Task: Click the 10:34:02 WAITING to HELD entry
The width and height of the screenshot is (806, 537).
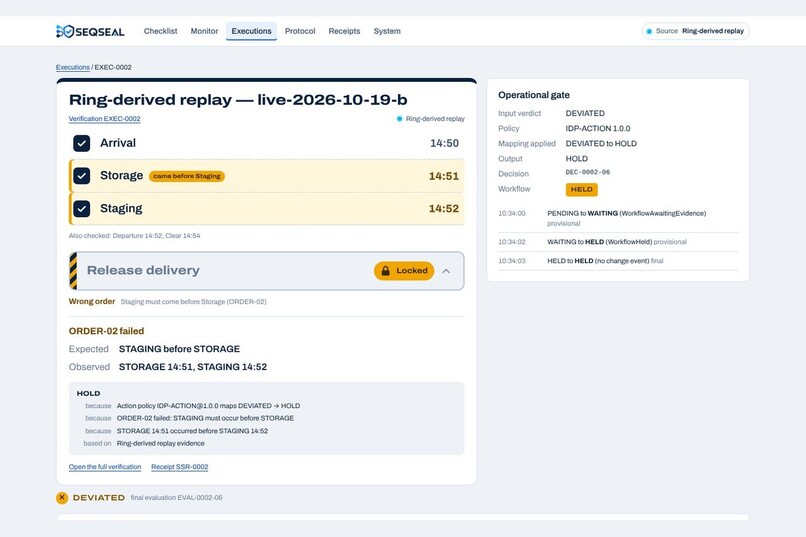Action: 618,242
